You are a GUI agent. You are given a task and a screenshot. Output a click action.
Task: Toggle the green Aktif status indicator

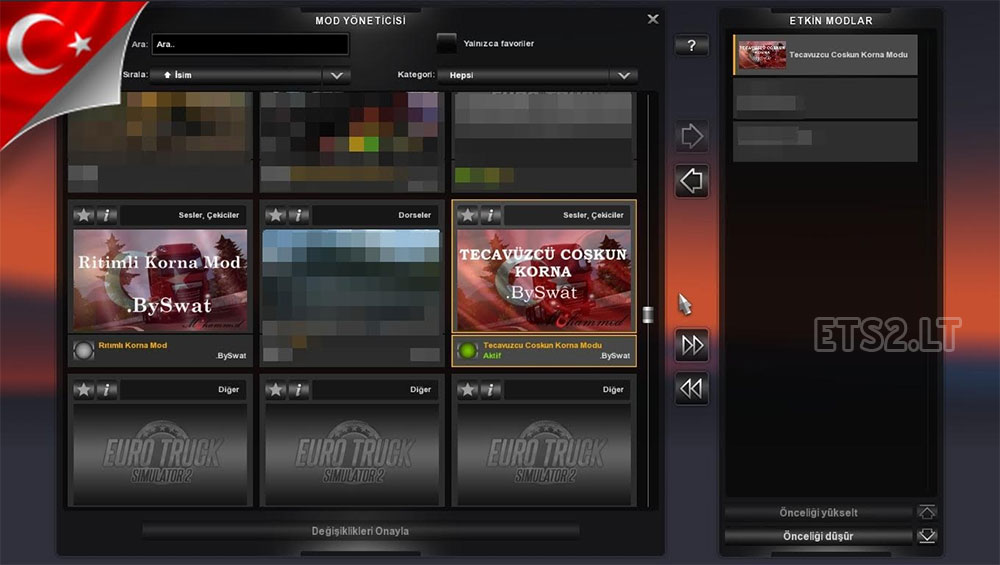click(x=467, y=350)
